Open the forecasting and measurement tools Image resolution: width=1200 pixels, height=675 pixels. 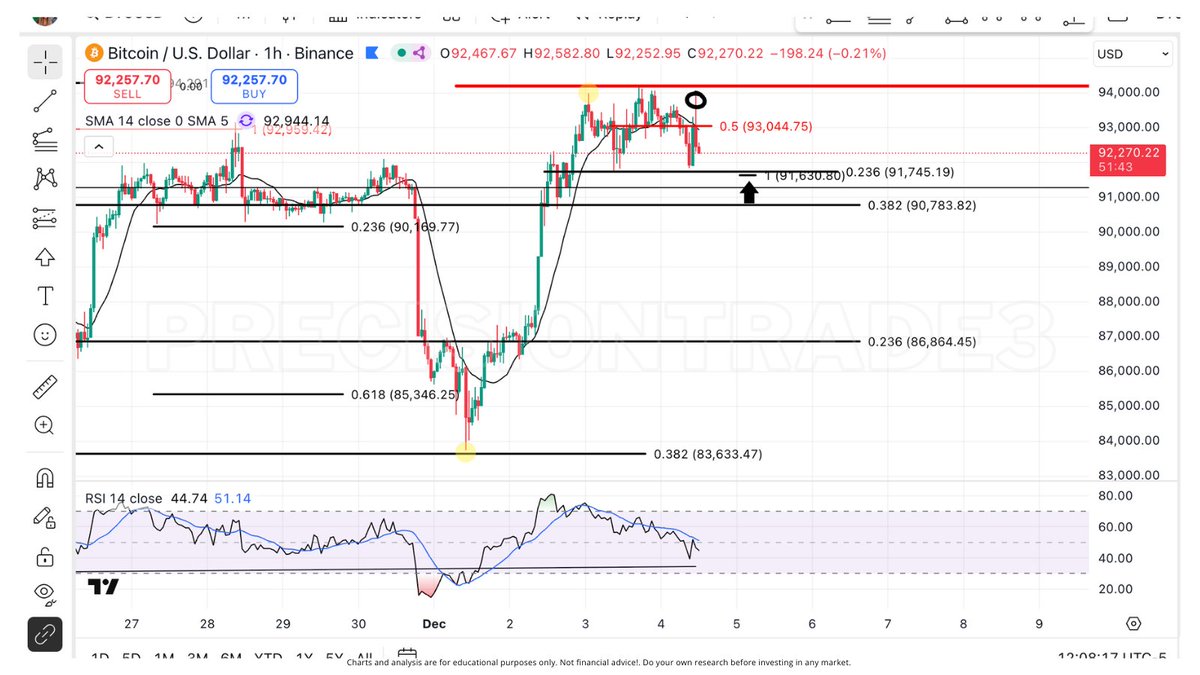45,217
